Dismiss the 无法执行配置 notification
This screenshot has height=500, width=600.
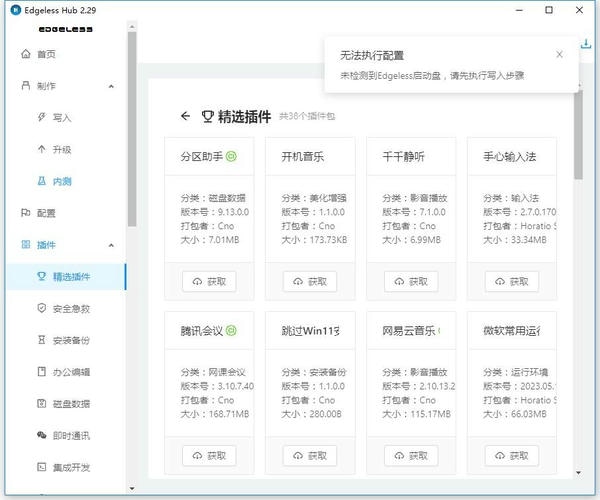(x=559, y=54)
